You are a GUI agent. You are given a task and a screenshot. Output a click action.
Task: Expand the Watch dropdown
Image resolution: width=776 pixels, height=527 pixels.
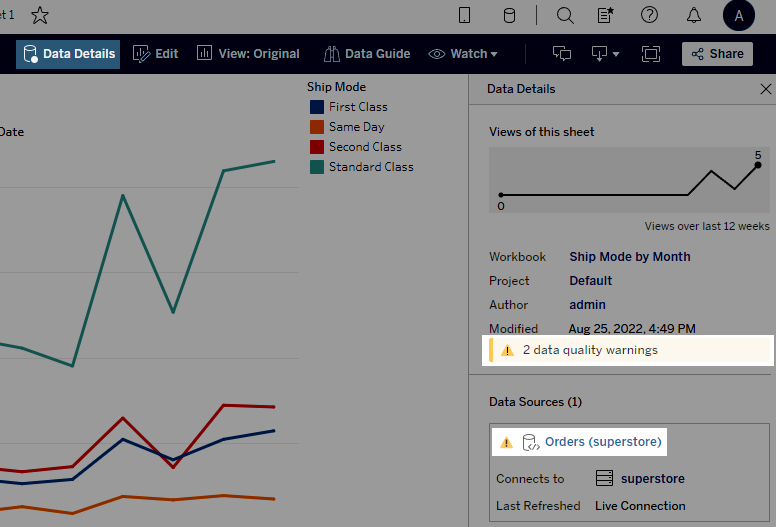(x=463, y=54)
